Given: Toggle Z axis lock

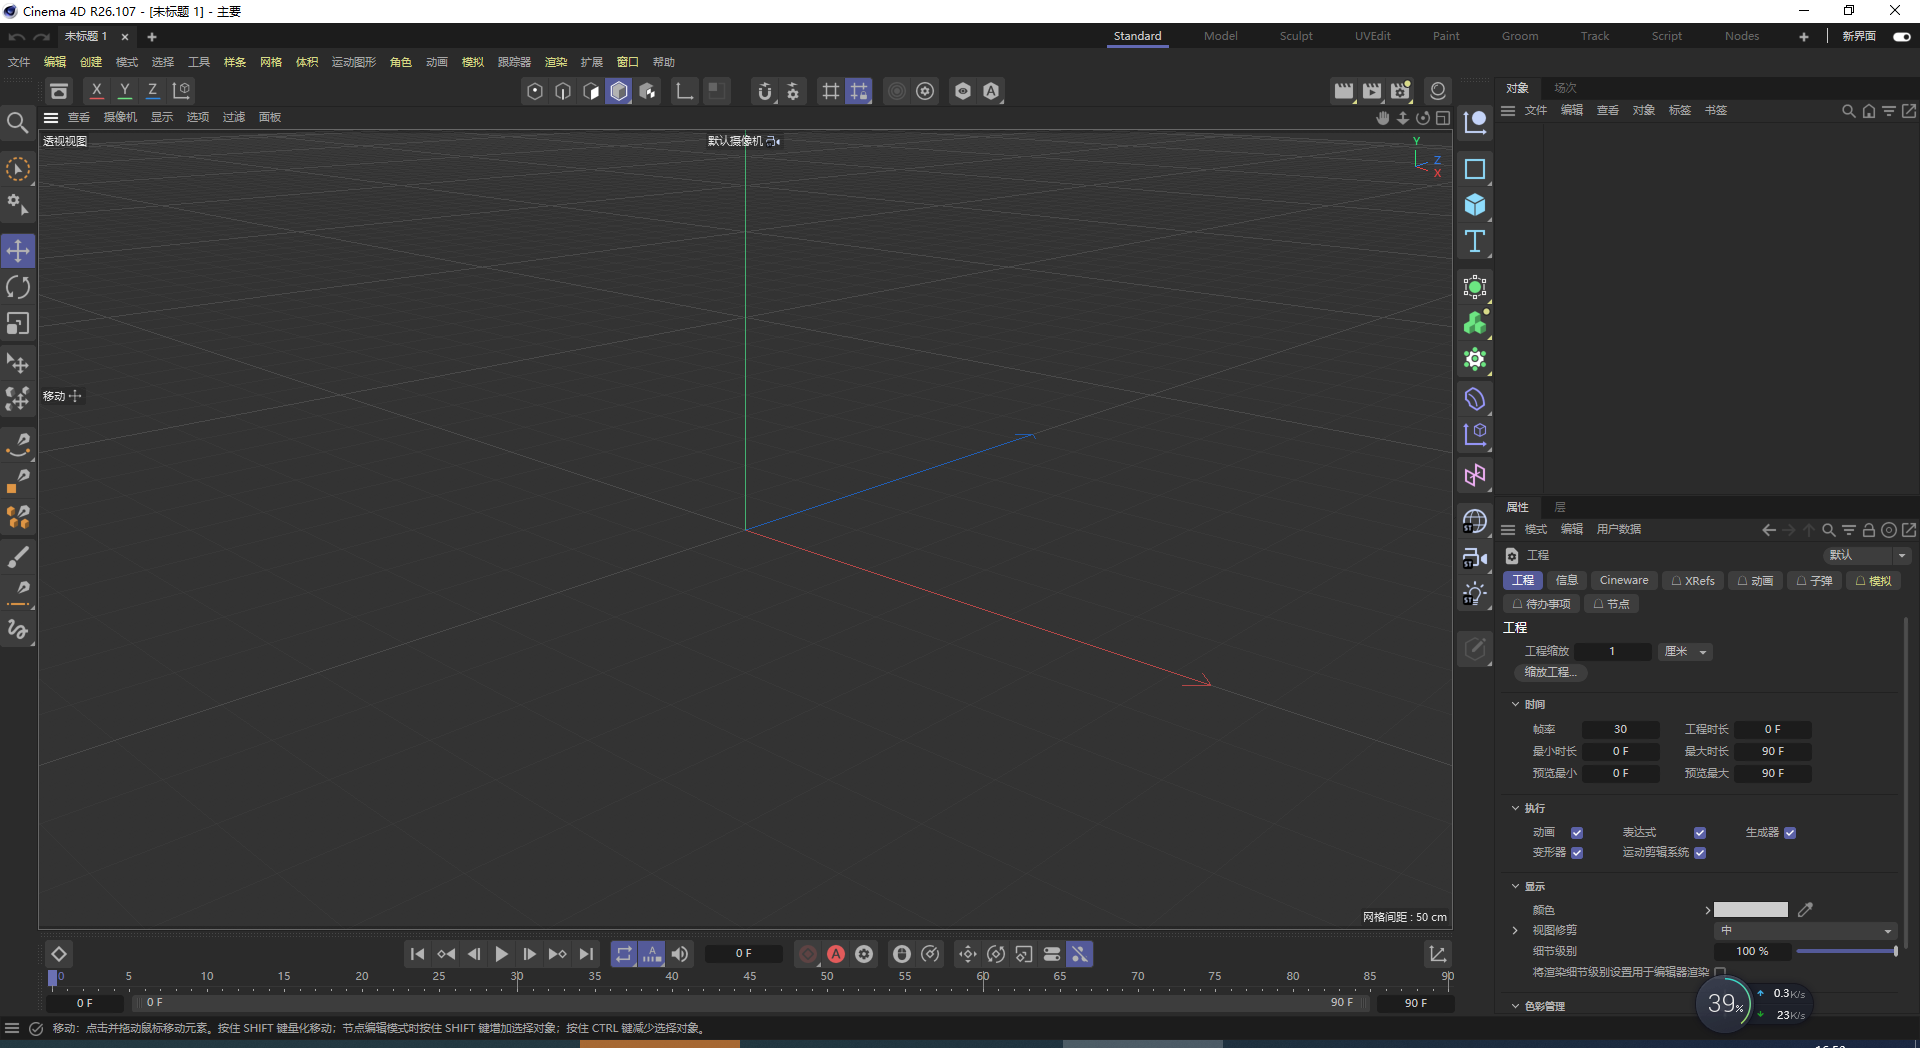Looking at the screenshot, I should click(152, 91).
